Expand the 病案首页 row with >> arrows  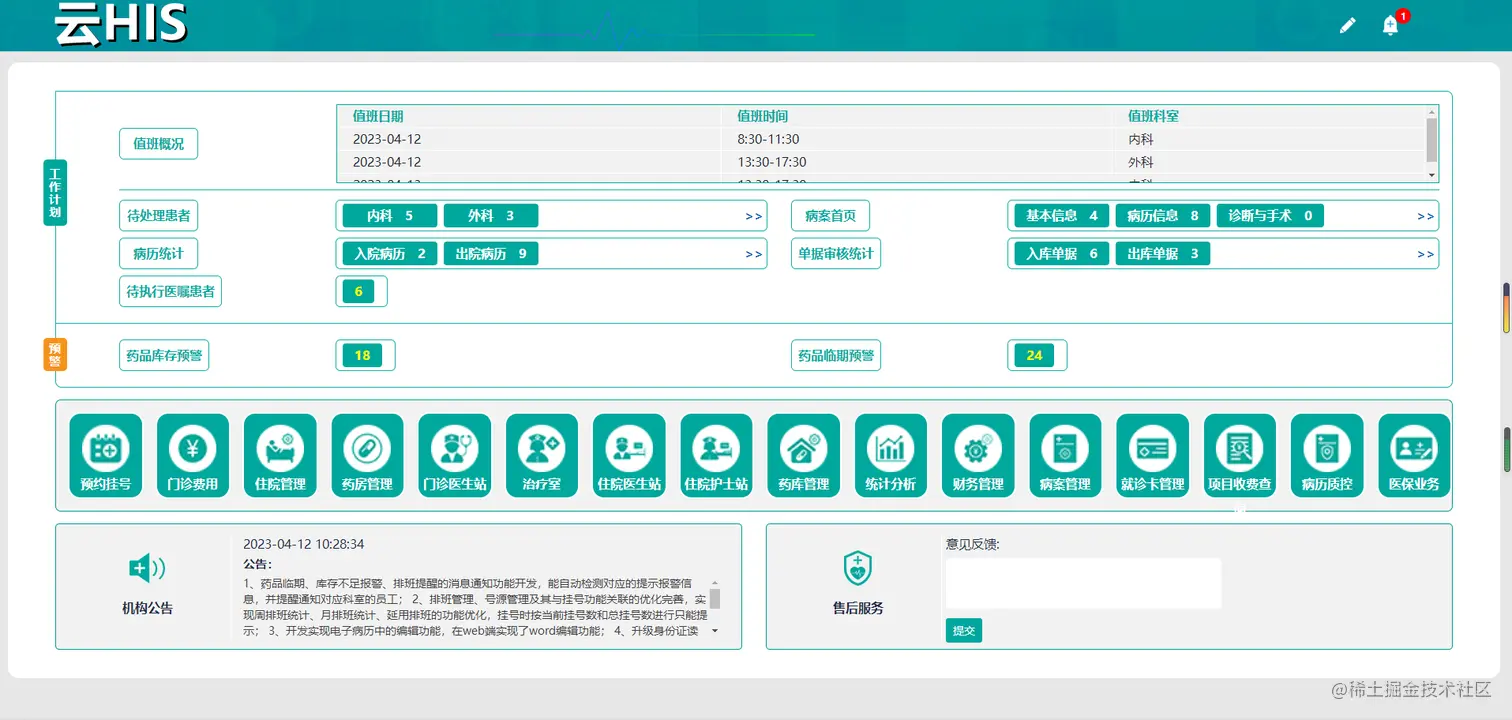click(x=1426, y=216)
